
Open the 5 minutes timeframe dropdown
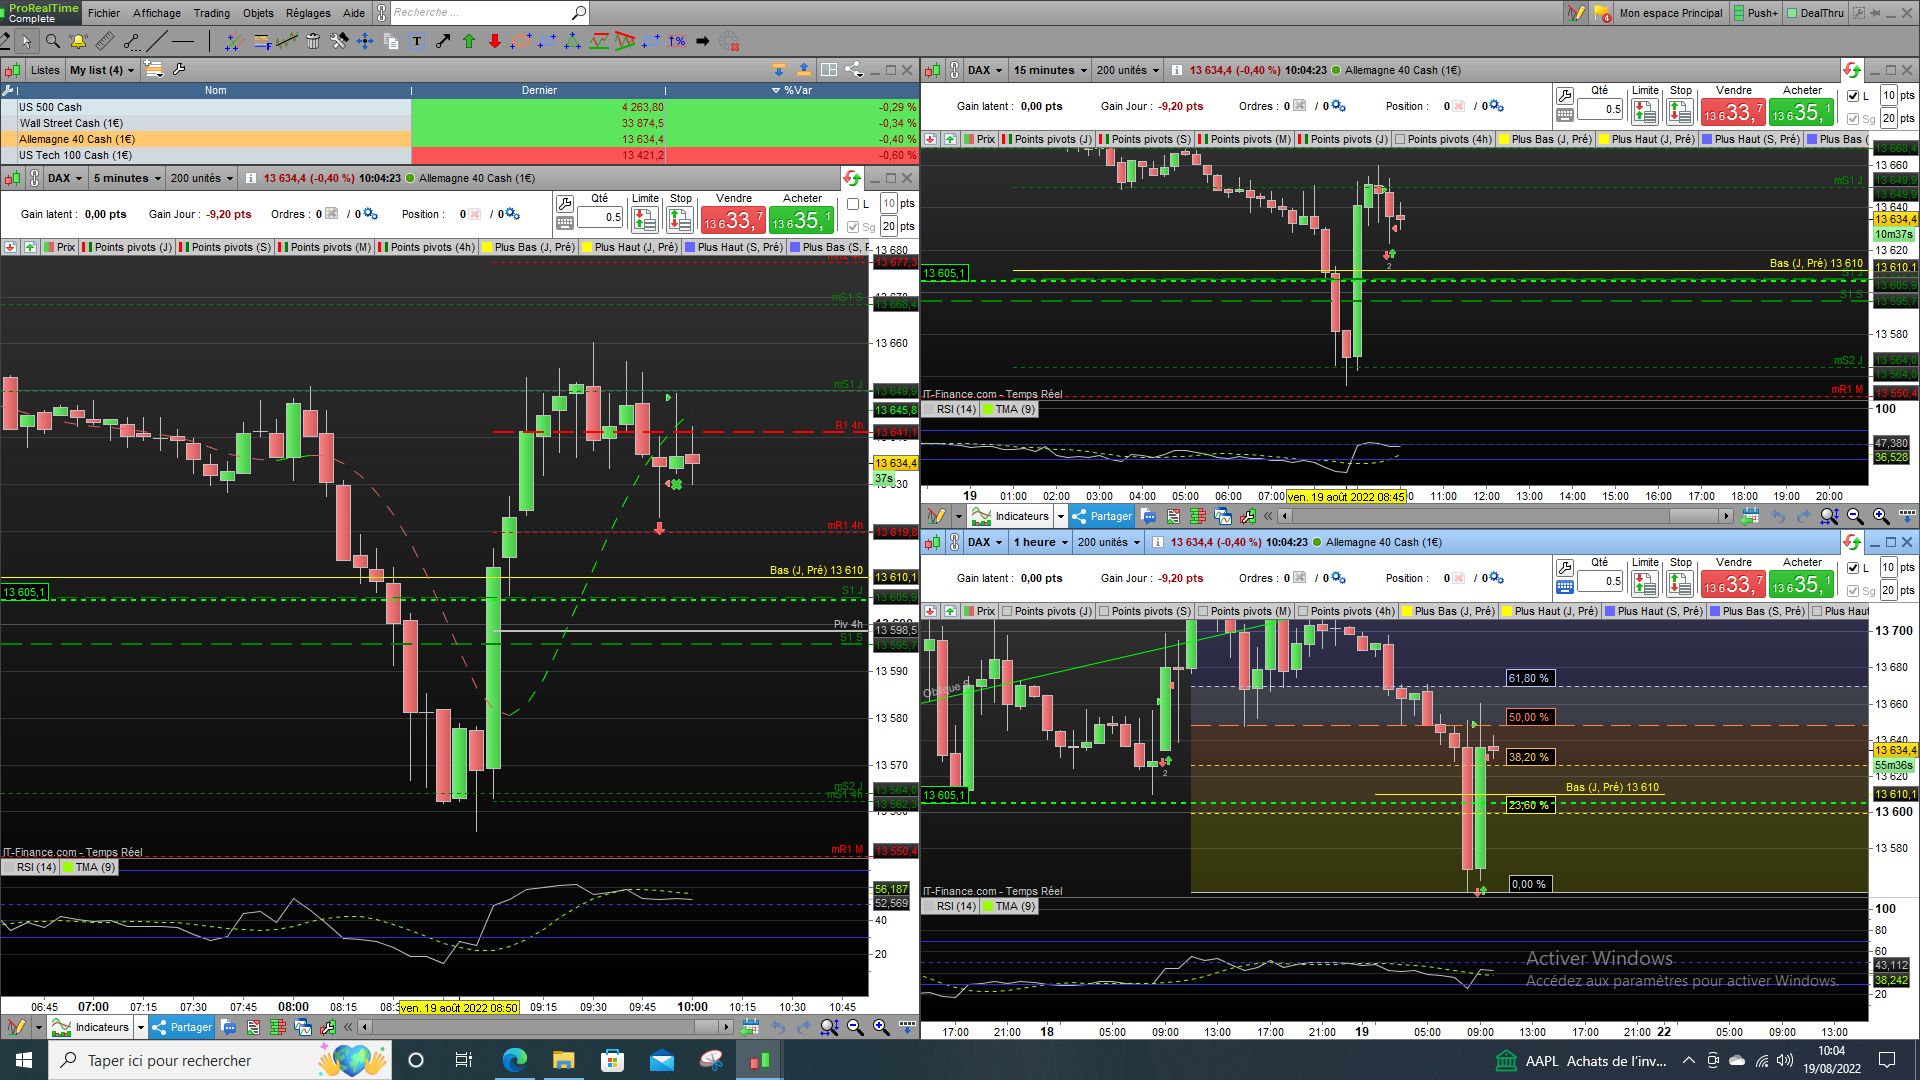127,178
